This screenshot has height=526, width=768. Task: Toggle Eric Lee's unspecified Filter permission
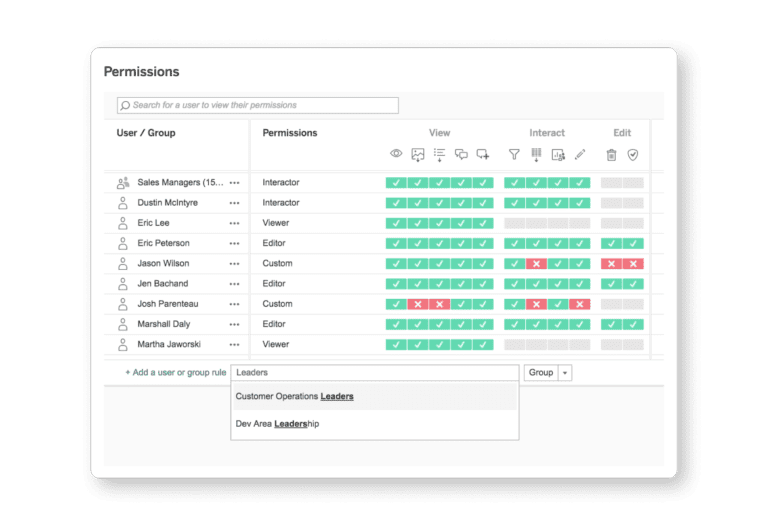(x=514, y=223)
